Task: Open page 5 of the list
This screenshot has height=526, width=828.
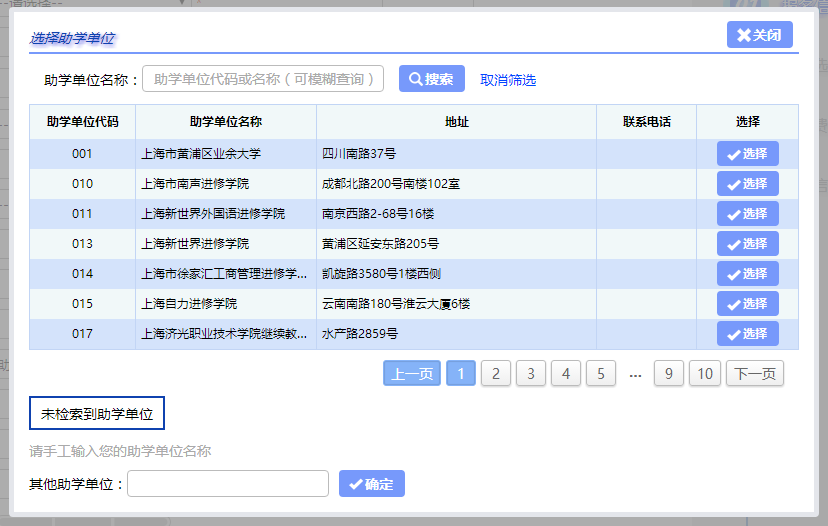Action: (600, 374)
